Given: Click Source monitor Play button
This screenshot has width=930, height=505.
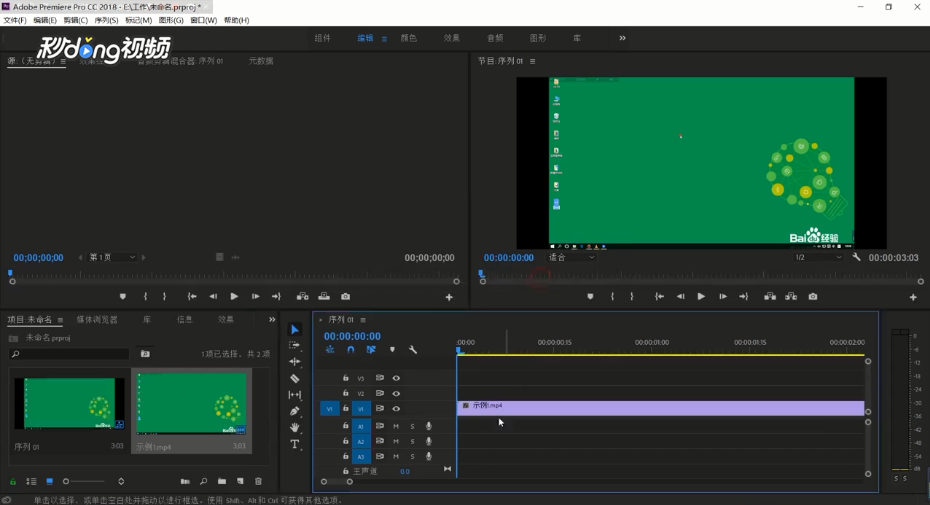Looking at the screenshot, I should tap(234, 296).
